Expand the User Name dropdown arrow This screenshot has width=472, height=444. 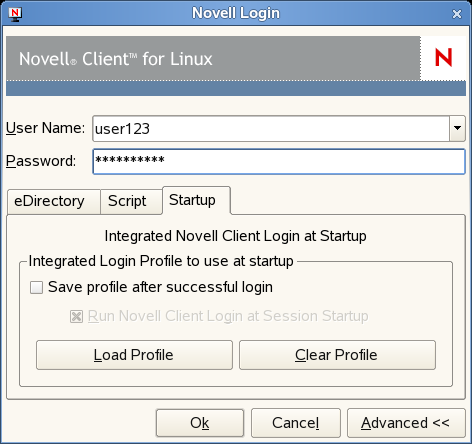[457, 129]
